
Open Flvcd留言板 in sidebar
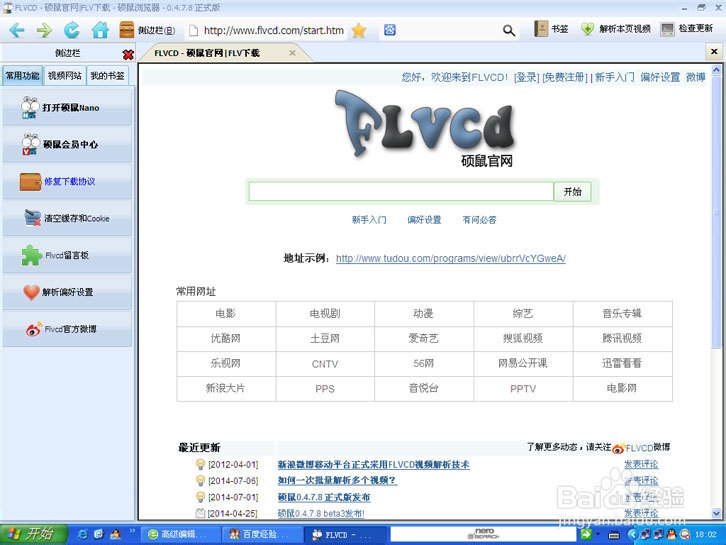pos(67,255)
